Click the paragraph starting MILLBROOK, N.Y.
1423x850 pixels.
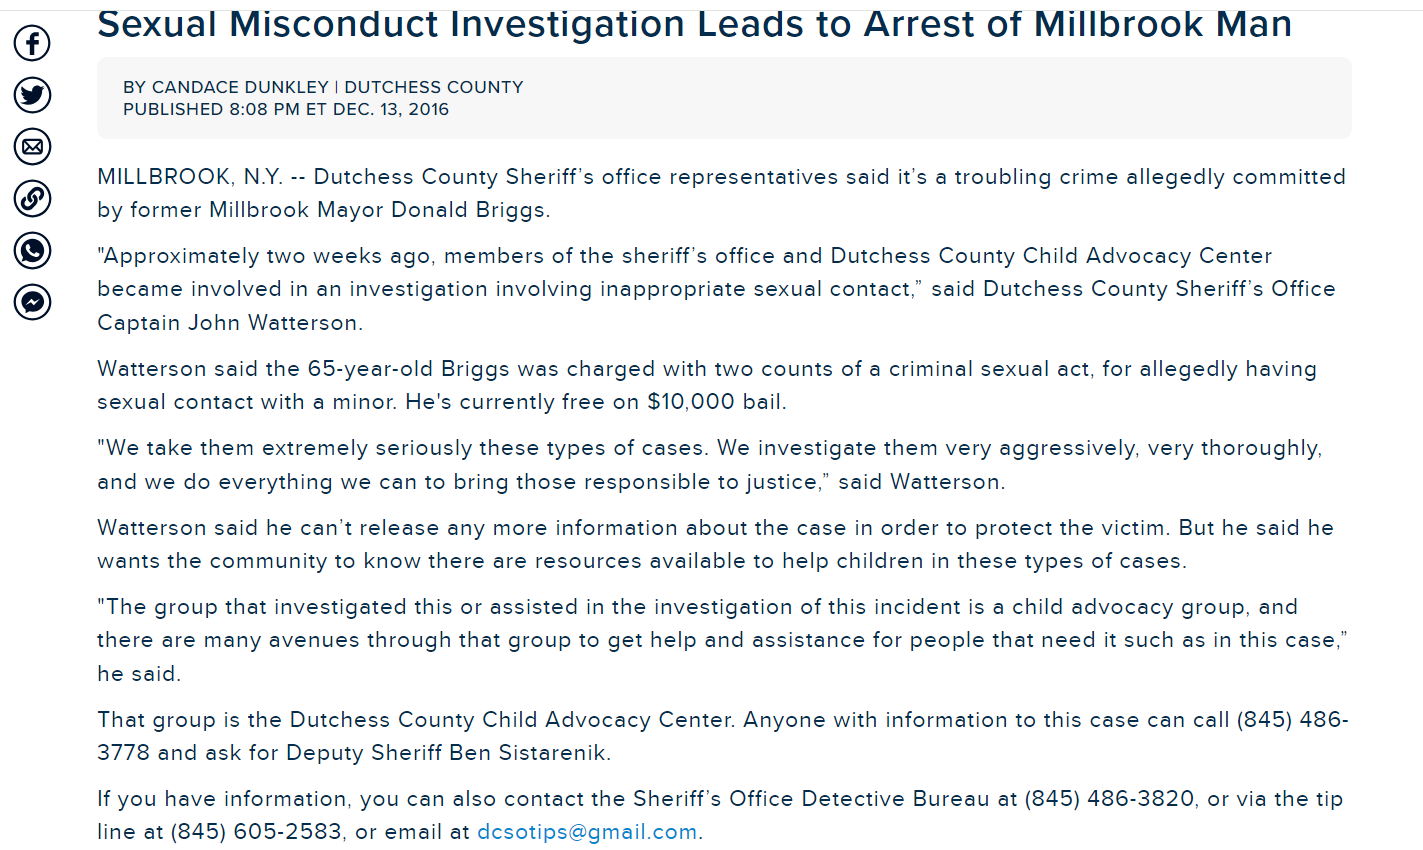721,193
